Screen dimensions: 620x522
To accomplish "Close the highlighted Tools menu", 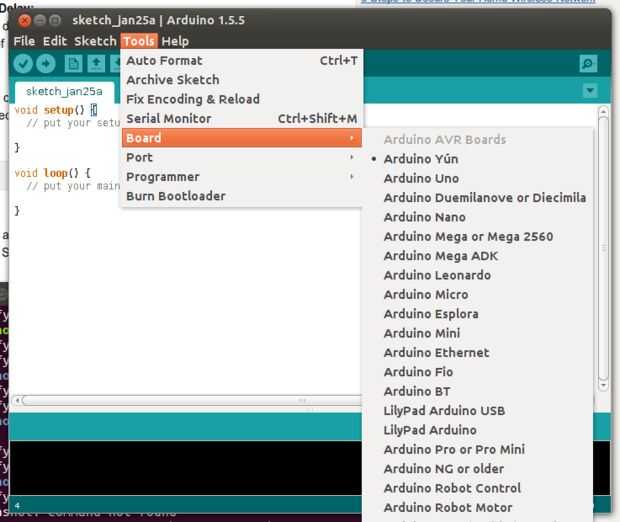I will point(139,41).
